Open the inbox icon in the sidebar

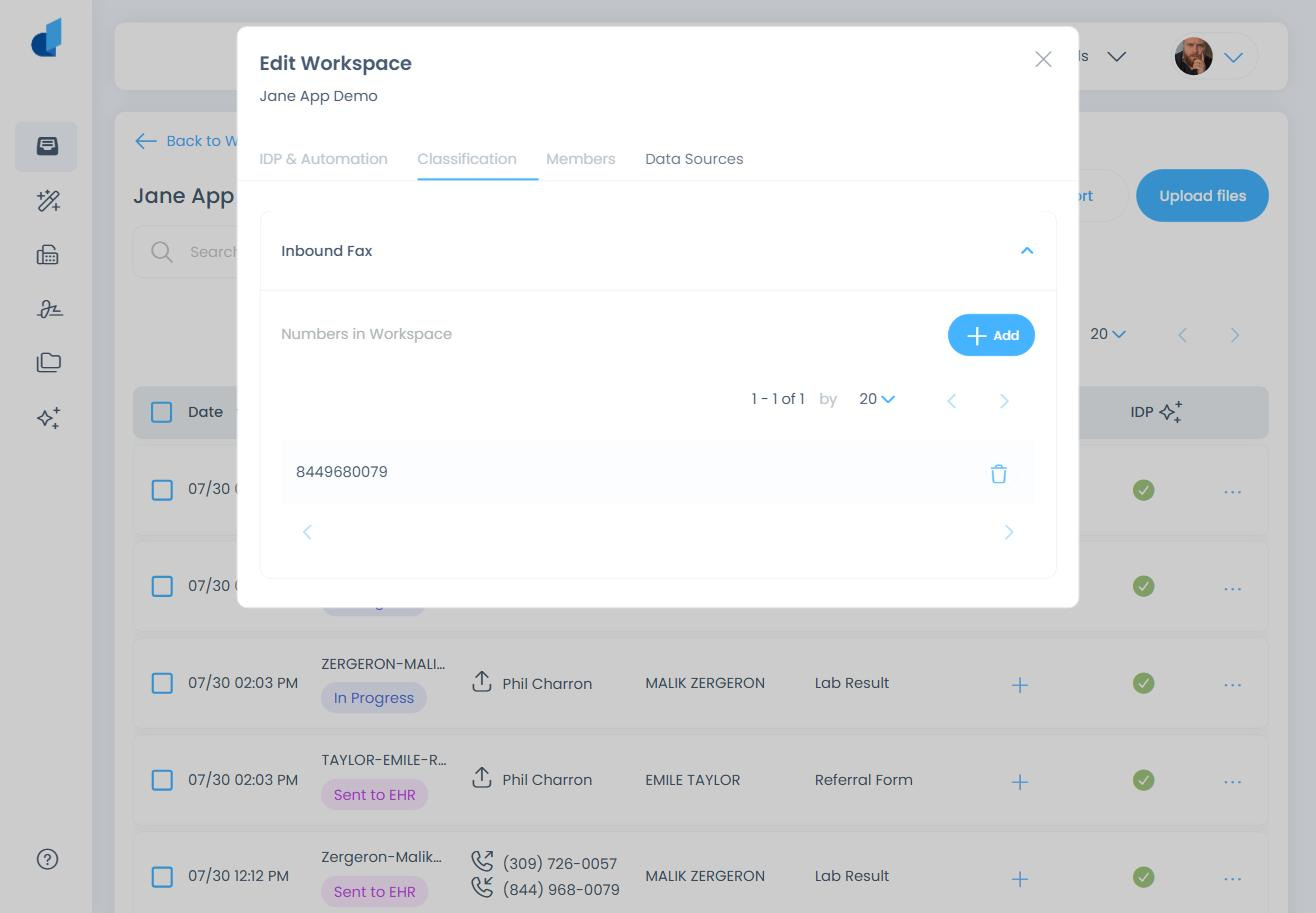47,146
